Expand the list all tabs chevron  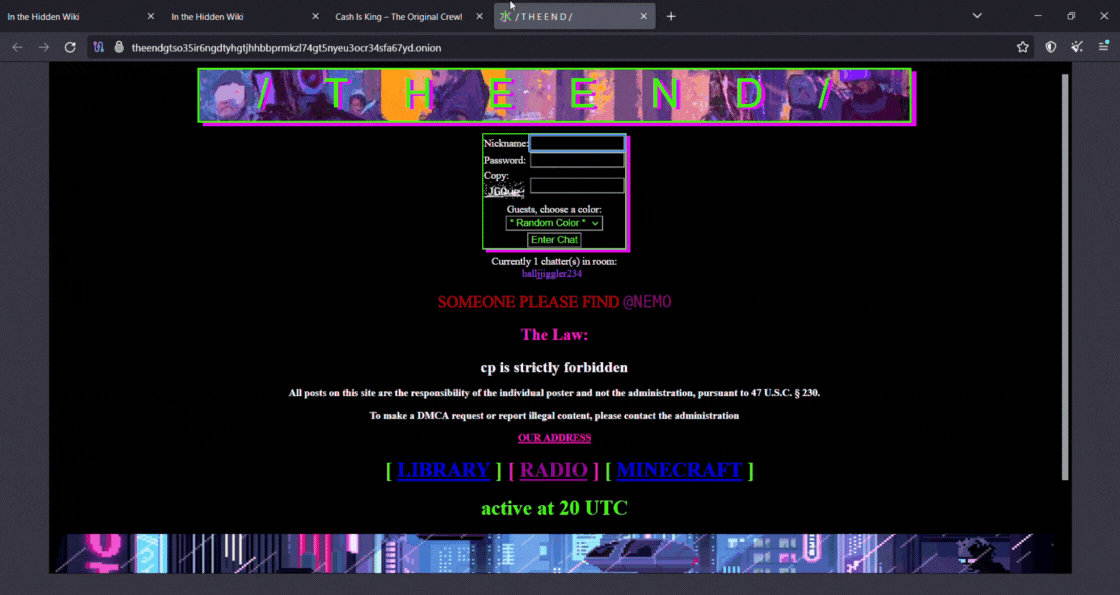(977, 16)
